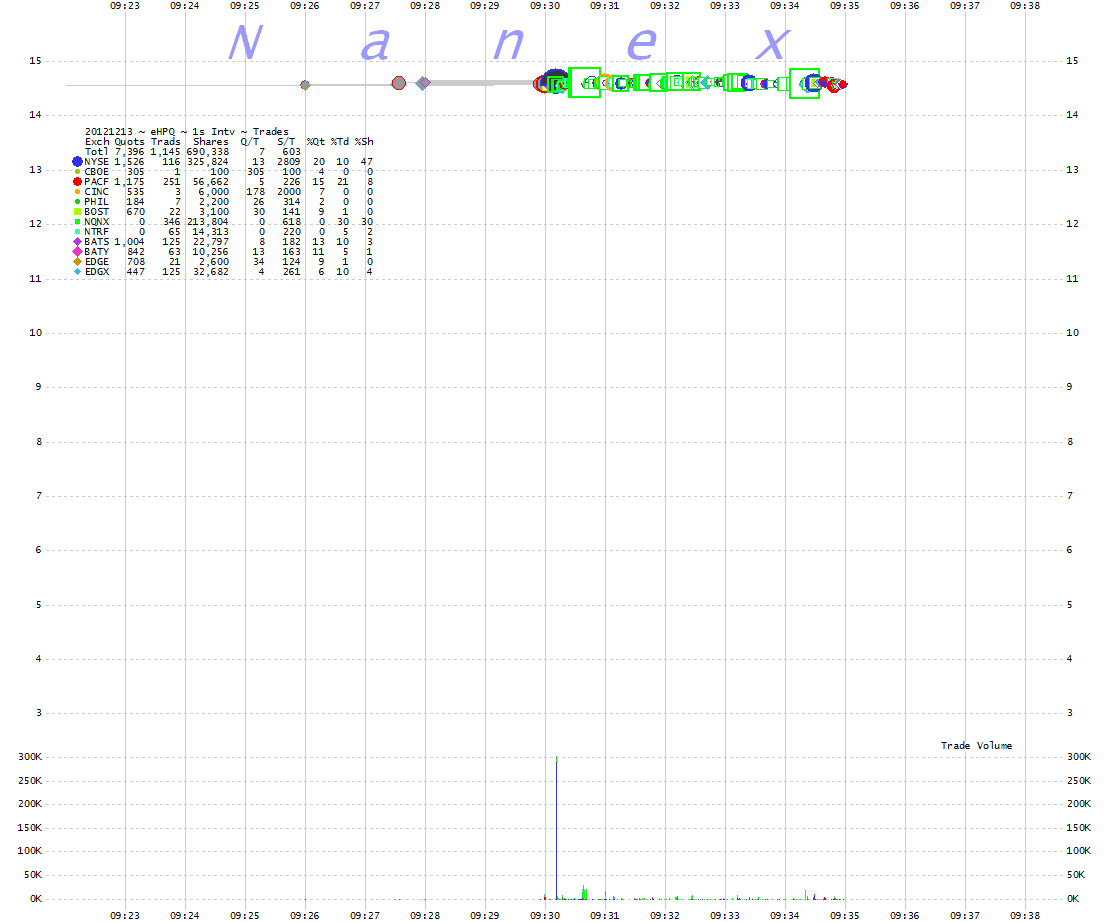Click the red marker at series end near 09:35
This screenshot has width=1109, height=922.
tap(842, 85)
